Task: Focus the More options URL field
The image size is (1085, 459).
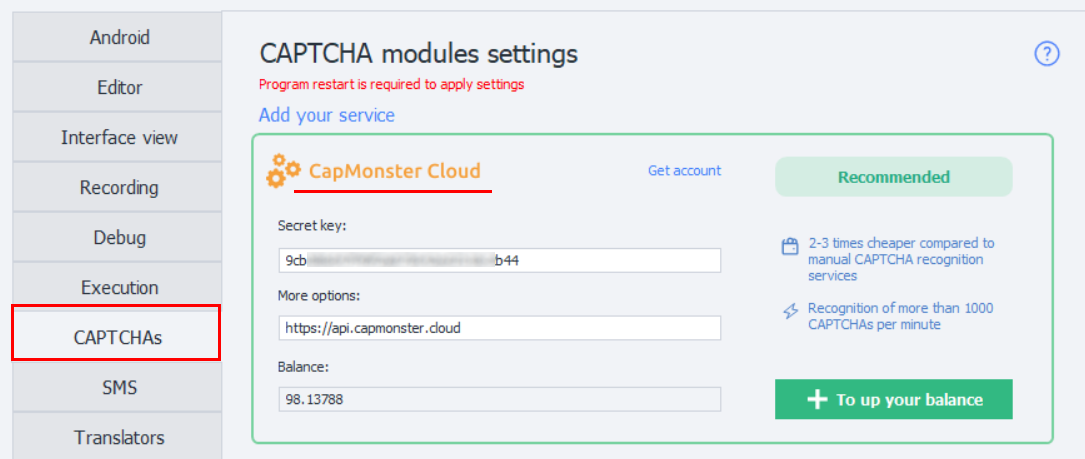Action: [500, 328]
